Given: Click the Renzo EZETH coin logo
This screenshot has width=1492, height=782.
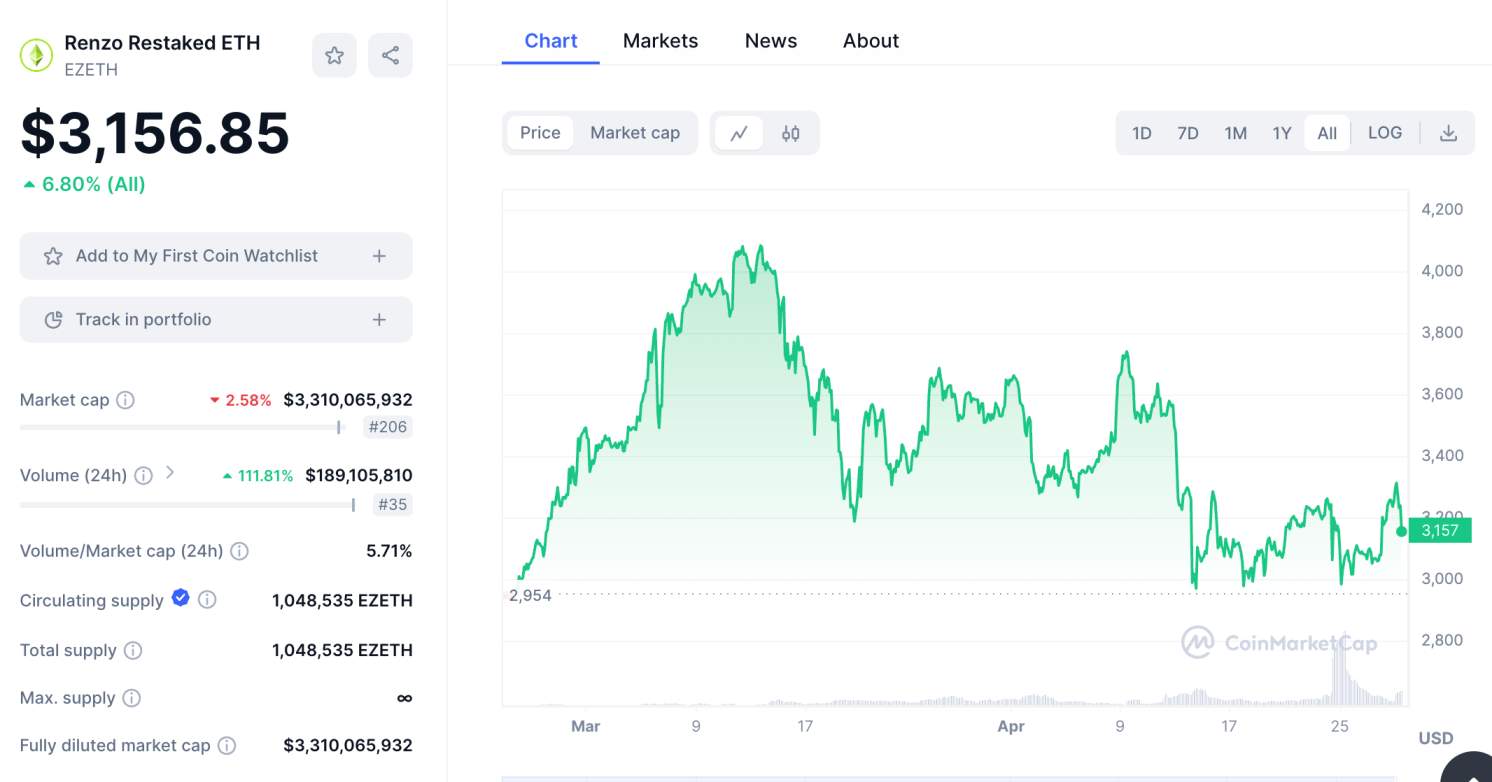Looking at the screenshot, I should [37, 55].
